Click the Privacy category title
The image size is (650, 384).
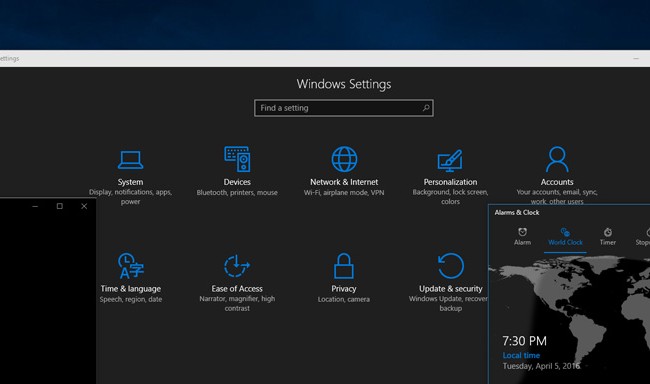tap(344, 289)
